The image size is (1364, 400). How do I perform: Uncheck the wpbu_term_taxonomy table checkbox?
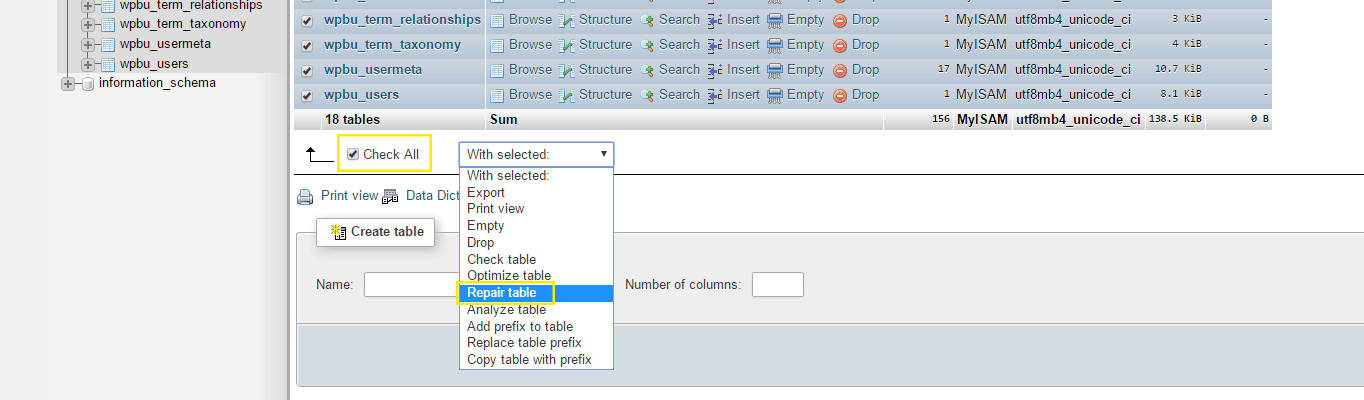(x=307, y=45)
